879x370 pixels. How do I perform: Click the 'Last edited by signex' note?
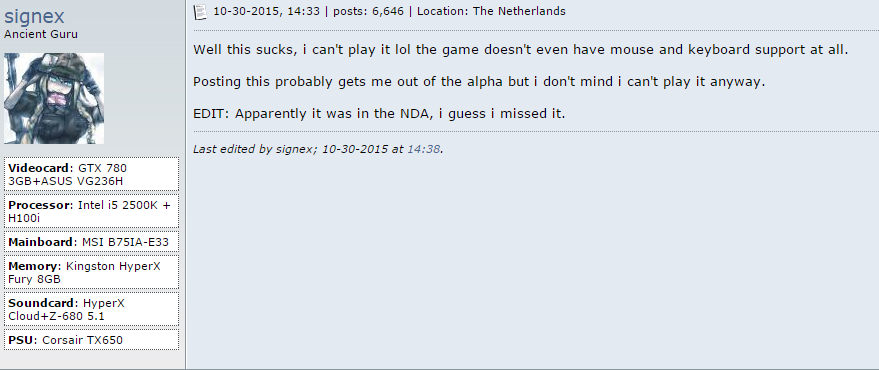point(319,150)
